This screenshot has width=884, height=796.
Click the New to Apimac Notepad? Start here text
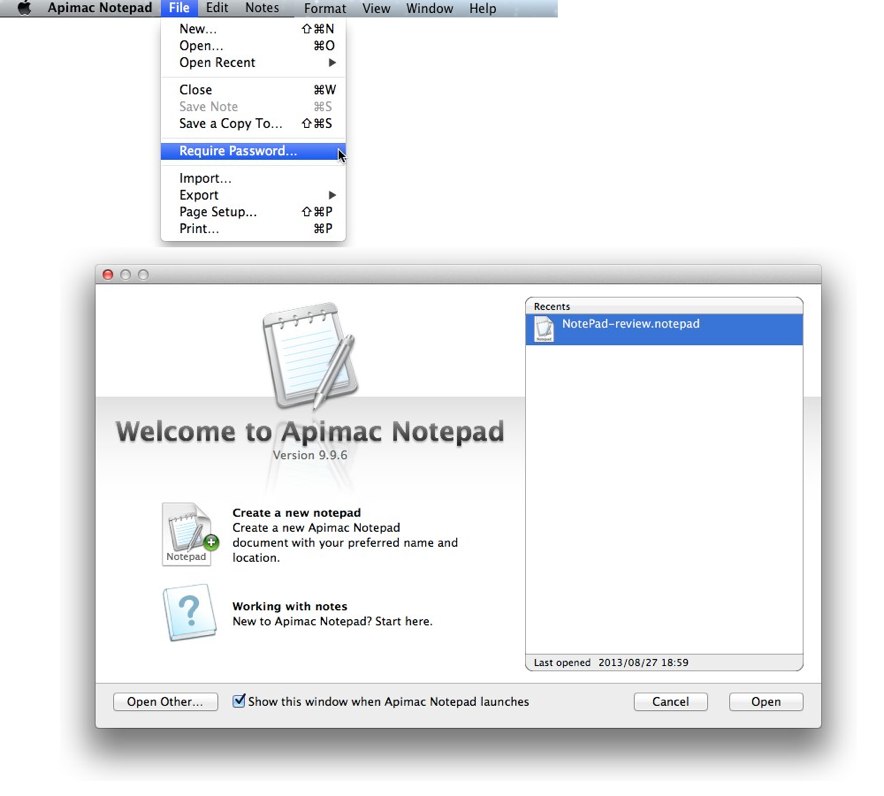click(x=333, y=621)
